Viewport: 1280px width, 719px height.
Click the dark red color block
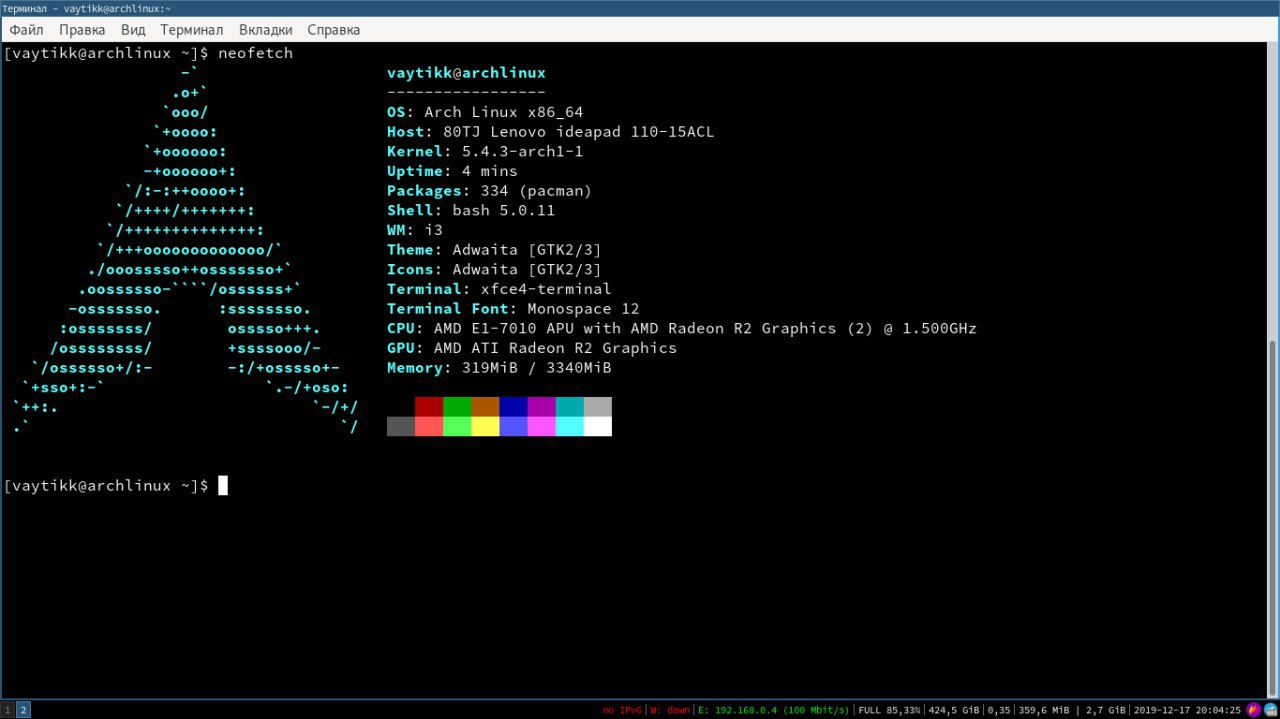[429, 407]
